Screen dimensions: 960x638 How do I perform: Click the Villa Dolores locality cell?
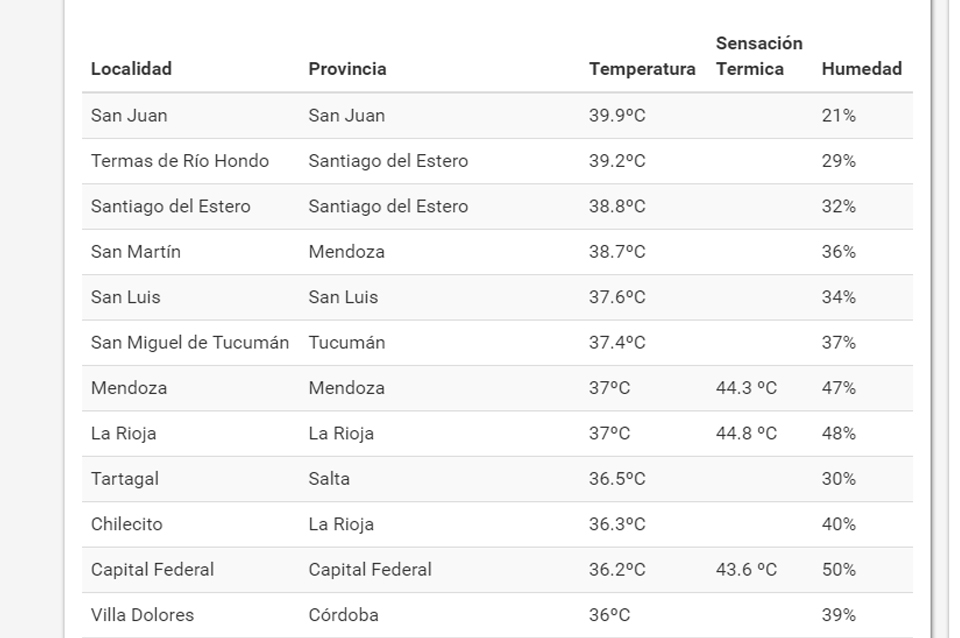(x=142, y=615)
